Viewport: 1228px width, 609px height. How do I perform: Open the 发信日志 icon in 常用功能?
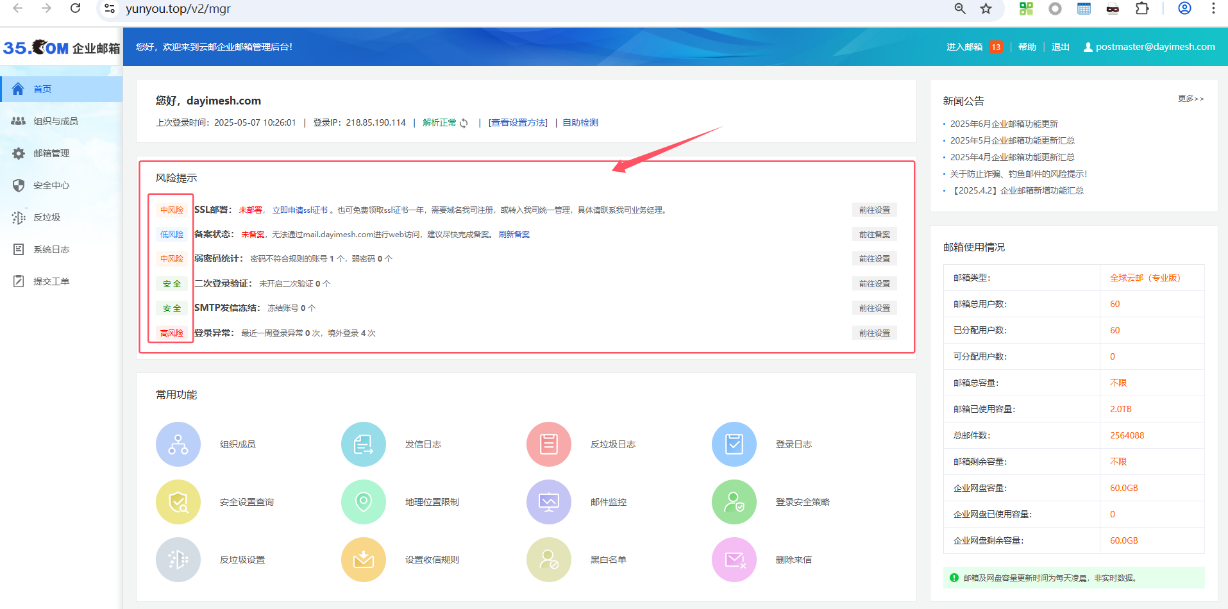point(363,444)
